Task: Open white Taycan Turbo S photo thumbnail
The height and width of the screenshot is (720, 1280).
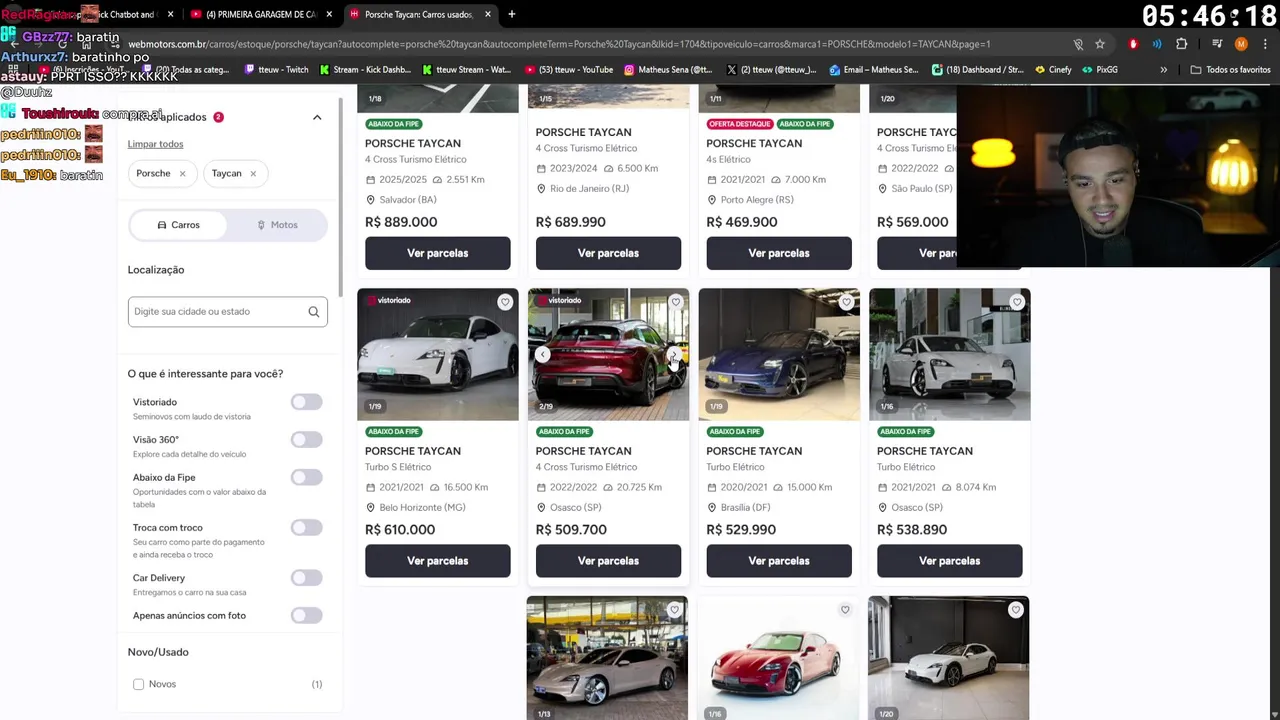Action: (438, 354)
